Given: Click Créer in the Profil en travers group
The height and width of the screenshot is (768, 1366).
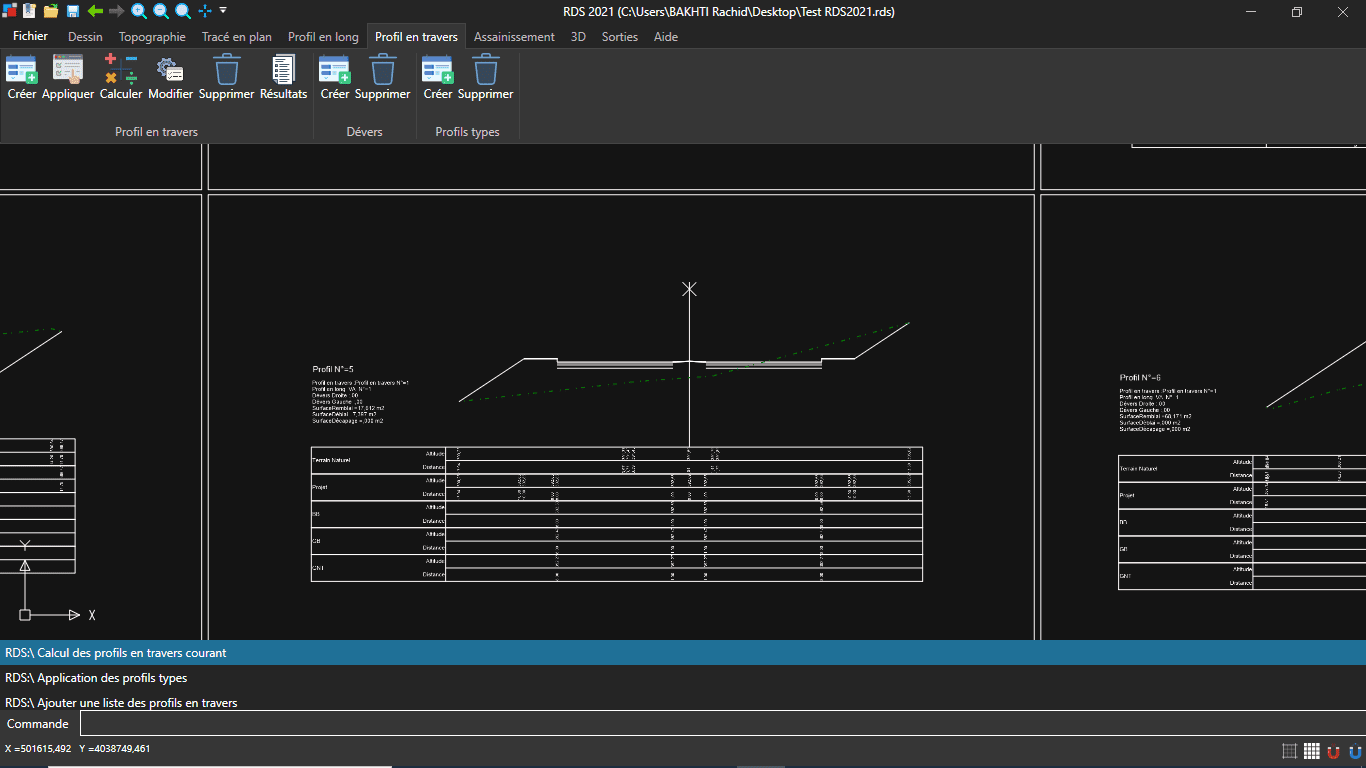Looking at the screenshot, I should (x=21, y=78).
